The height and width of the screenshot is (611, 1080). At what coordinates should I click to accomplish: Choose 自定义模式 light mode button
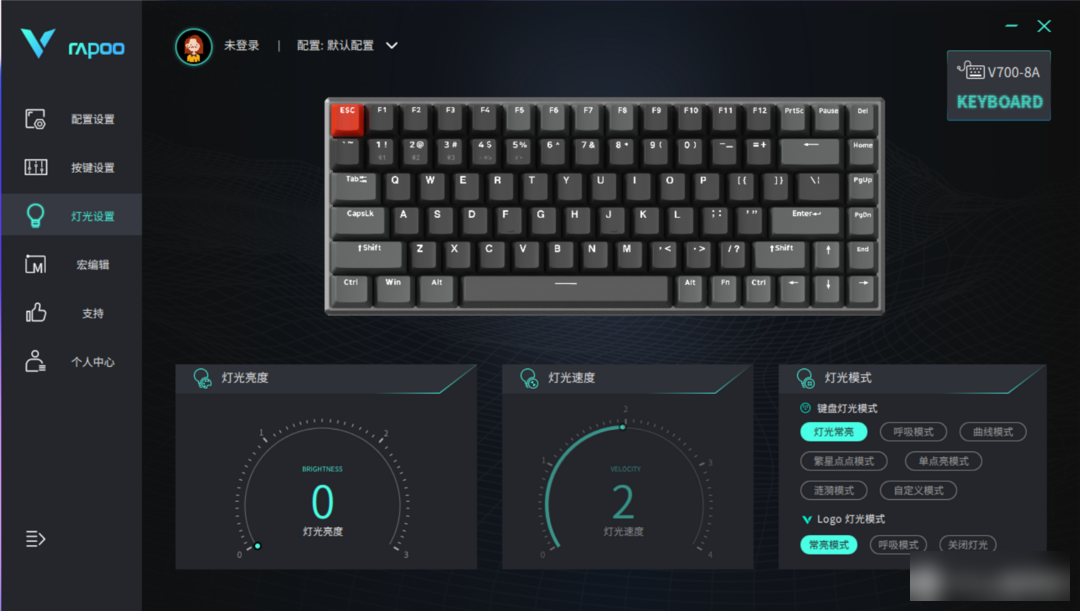click(918, 490)
